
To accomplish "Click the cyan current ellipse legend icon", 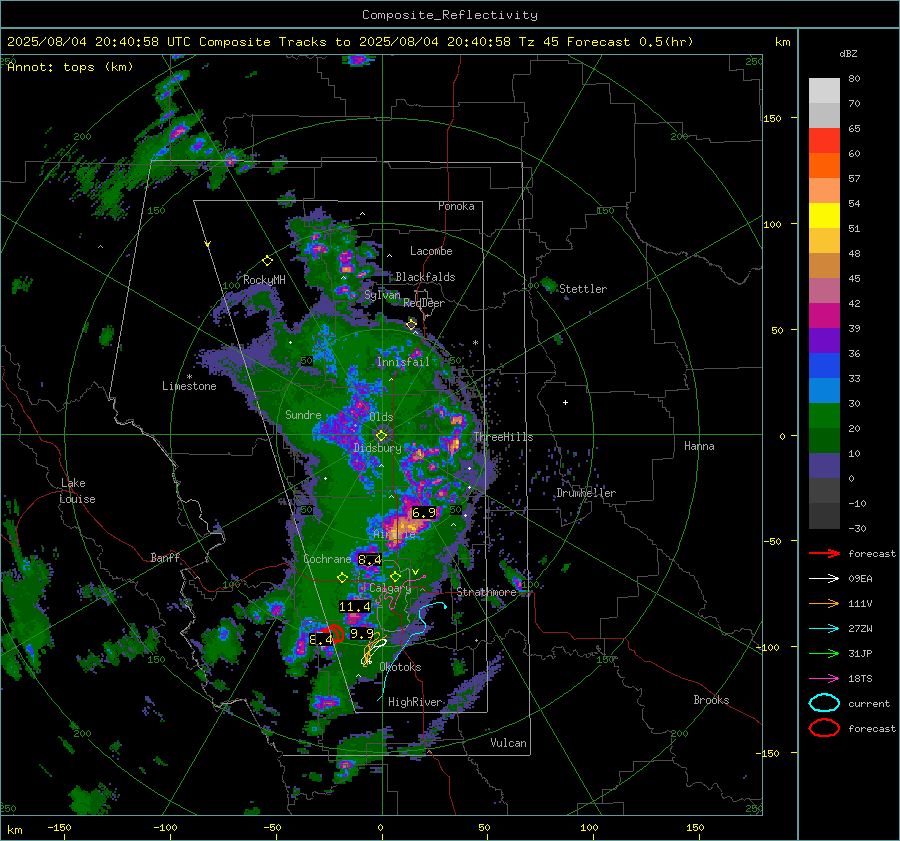I will click(x=824, y=703).
